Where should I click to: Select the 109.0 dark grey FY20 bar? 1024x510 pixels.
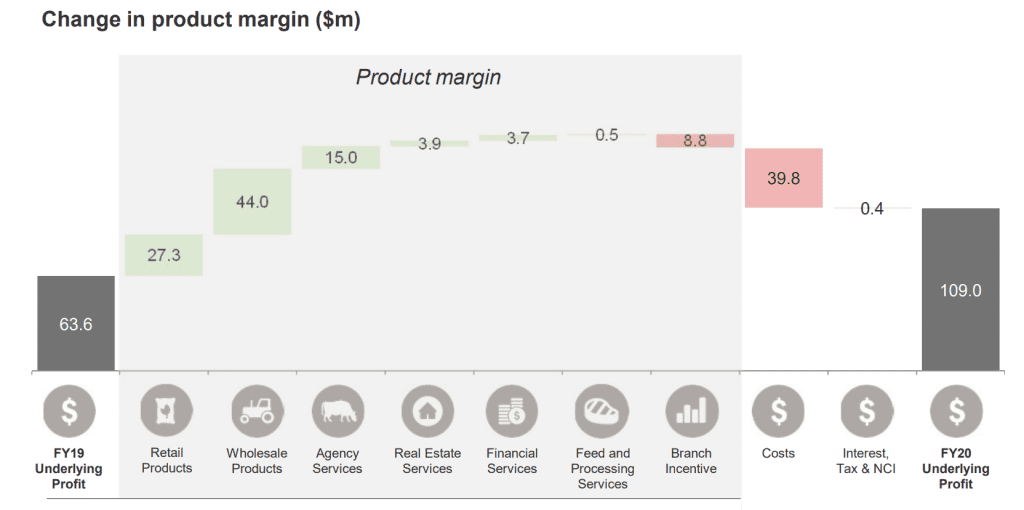[961, 289]
